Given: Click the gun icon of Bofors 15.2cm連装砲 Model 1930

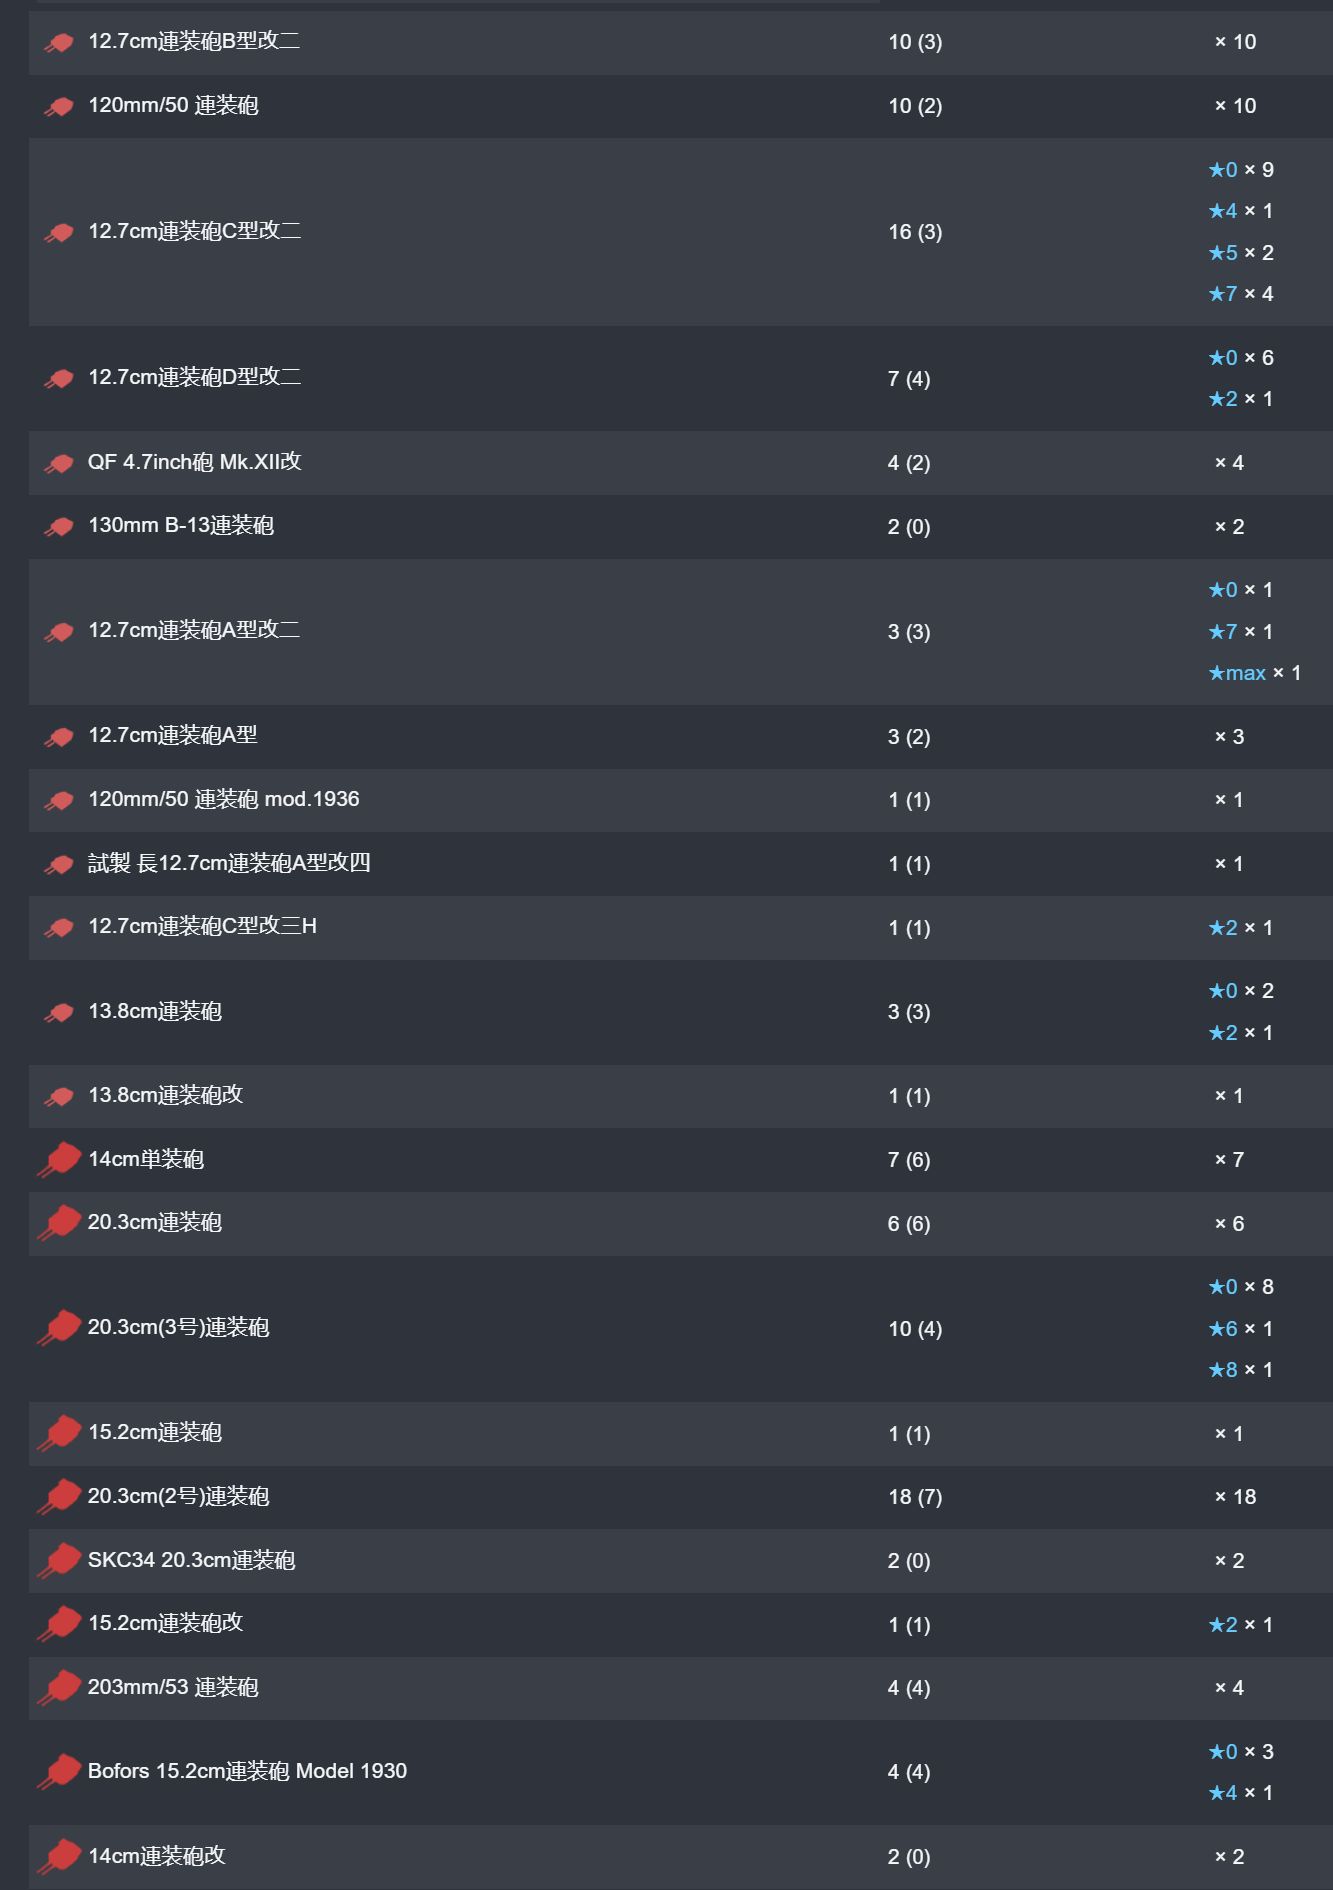Looking at the screenshot, I should [x=59, y=1772].
